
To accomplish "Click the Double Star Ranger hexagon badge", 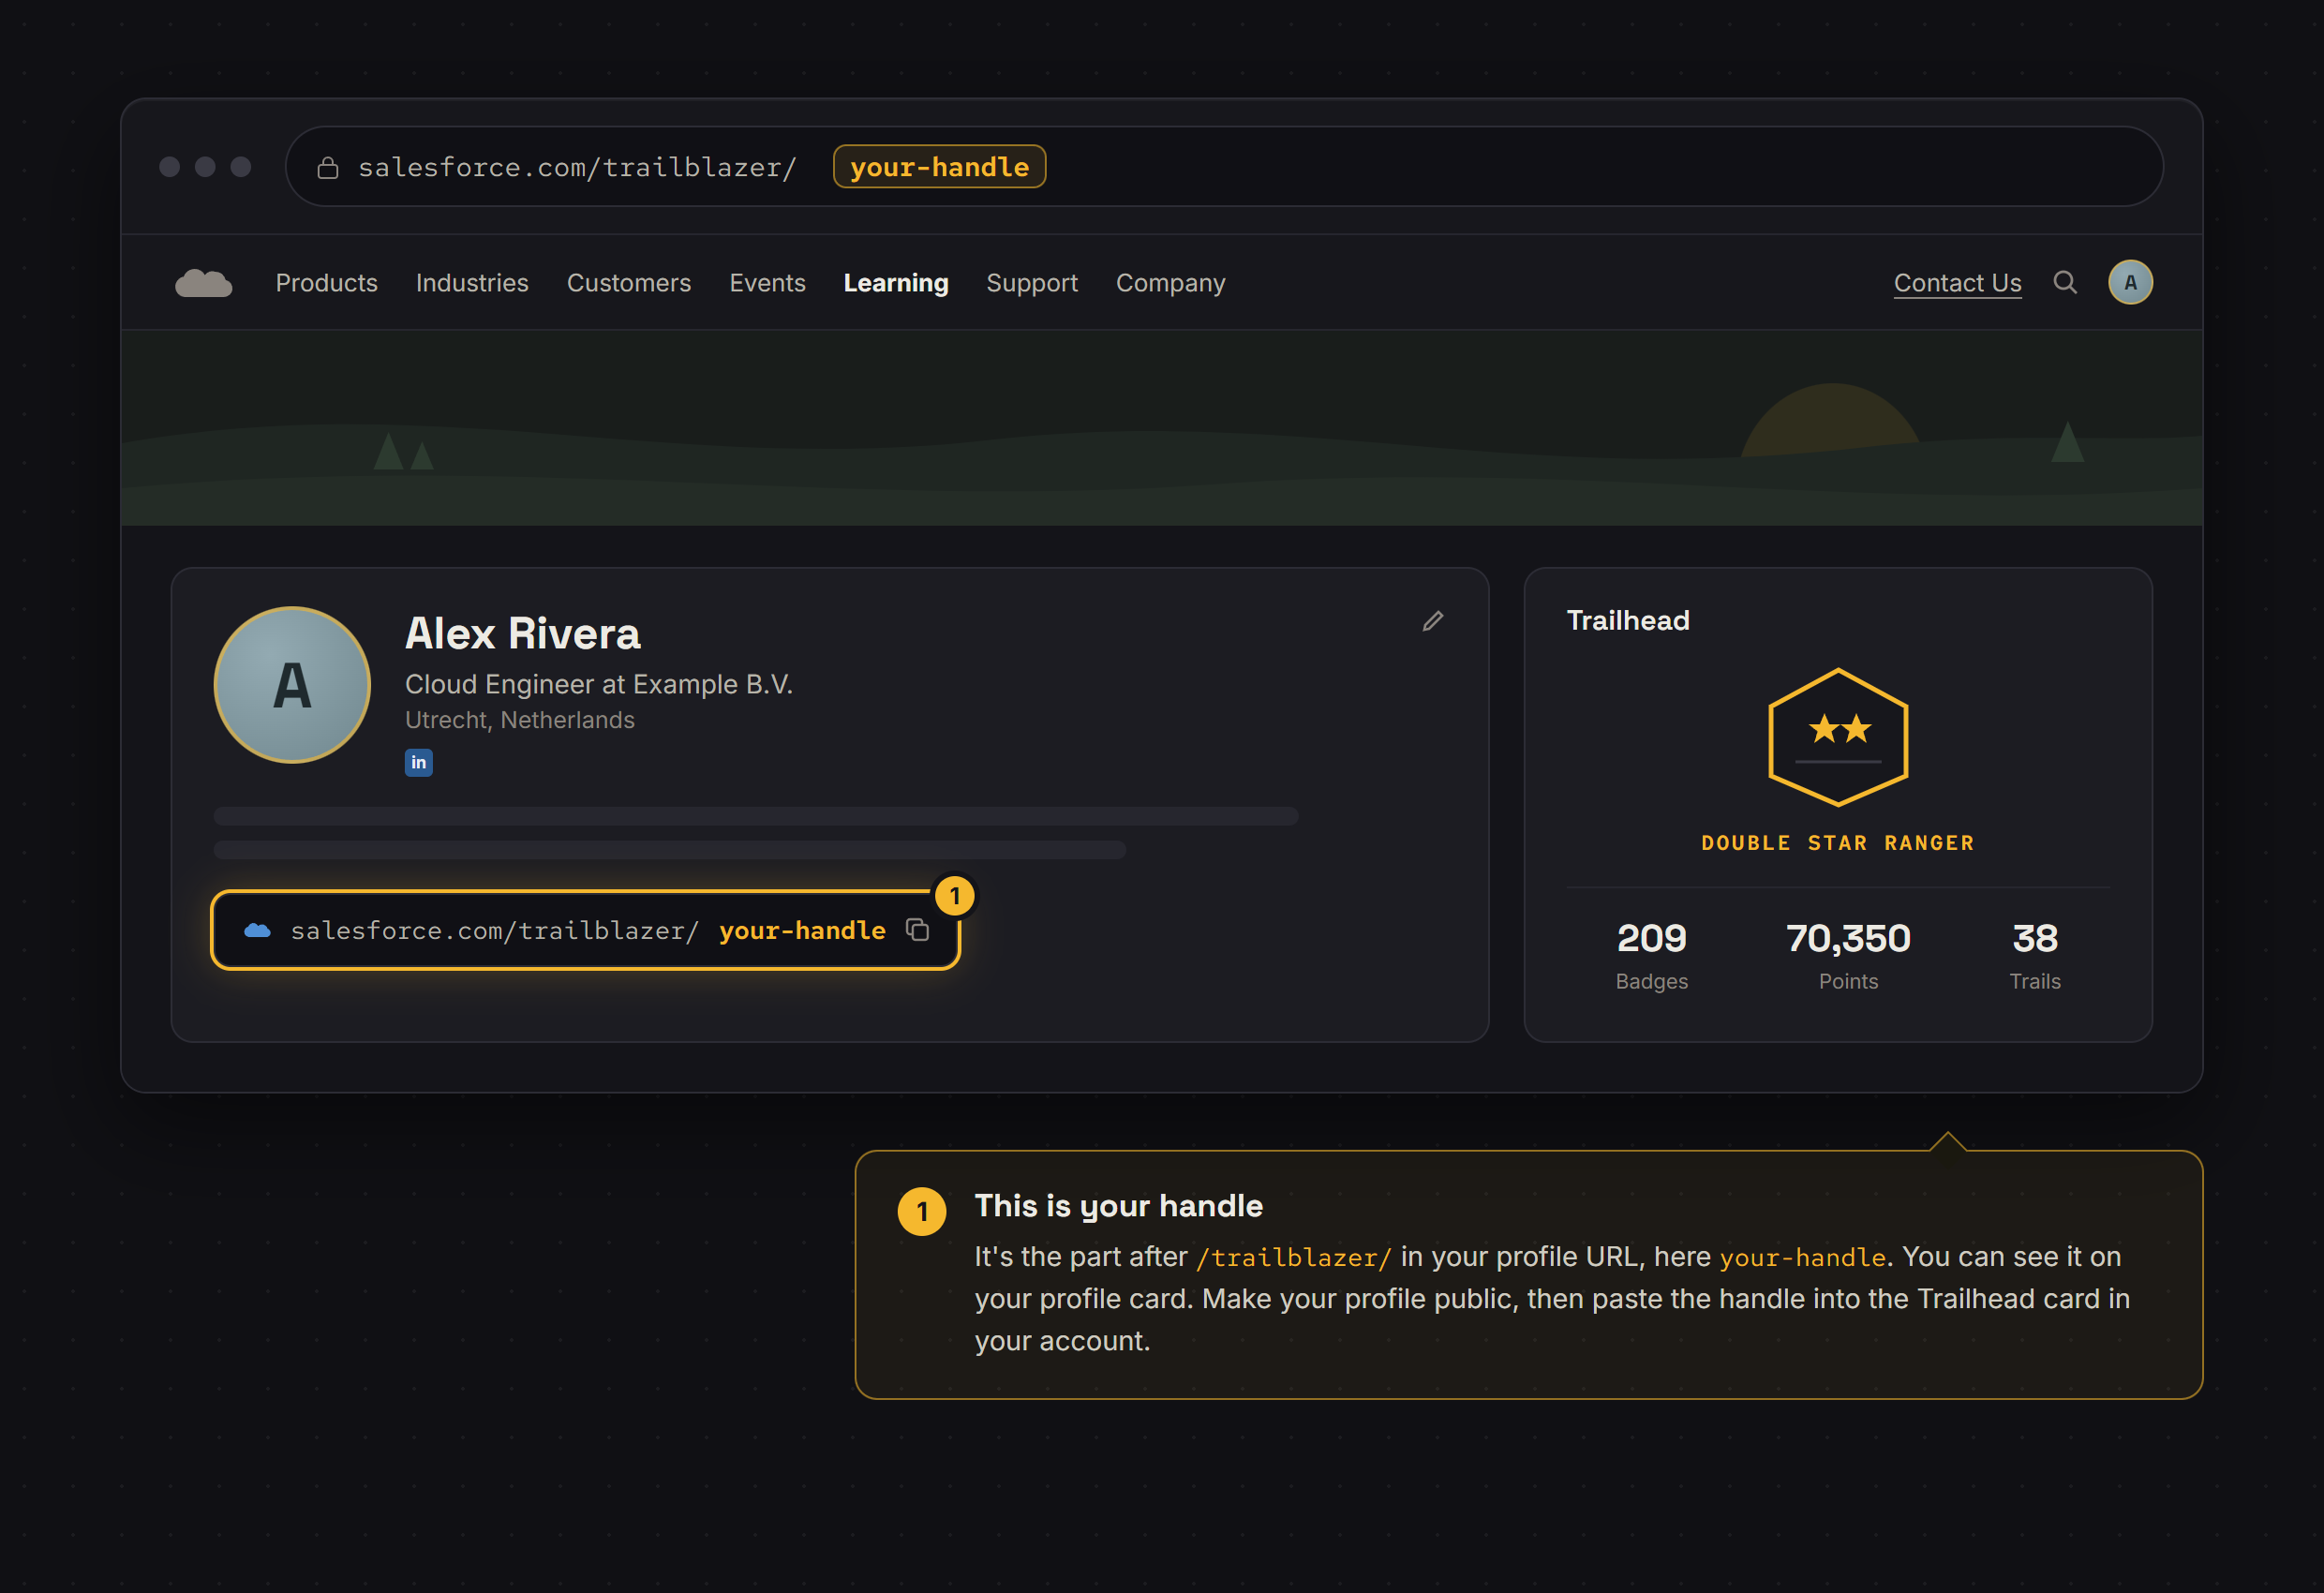I will coord(1838,737).
